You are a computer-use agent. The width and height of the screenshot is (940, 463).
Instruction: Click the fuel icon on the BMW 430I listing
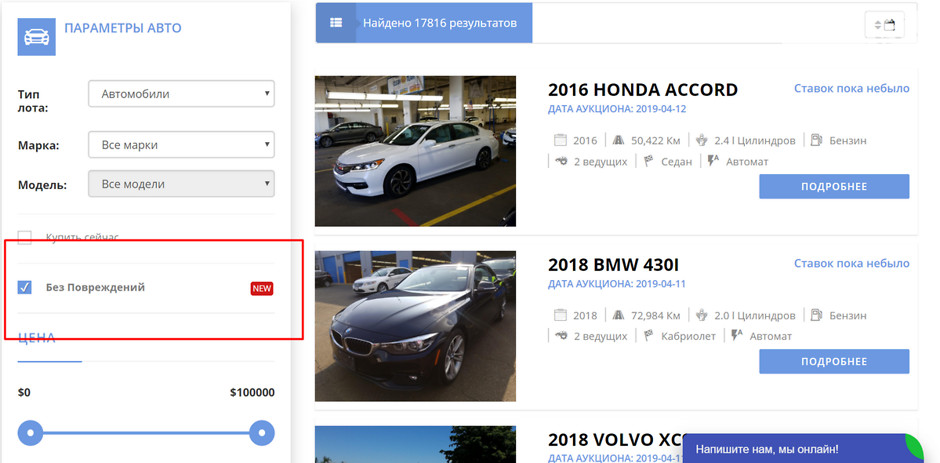(816, 315)
